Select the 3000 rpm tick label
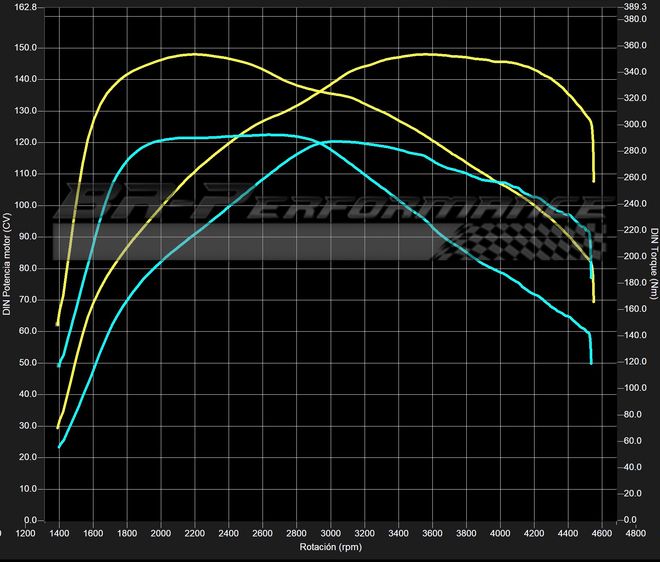Screen dimensions: 660x562 click(x=330, y=533)
